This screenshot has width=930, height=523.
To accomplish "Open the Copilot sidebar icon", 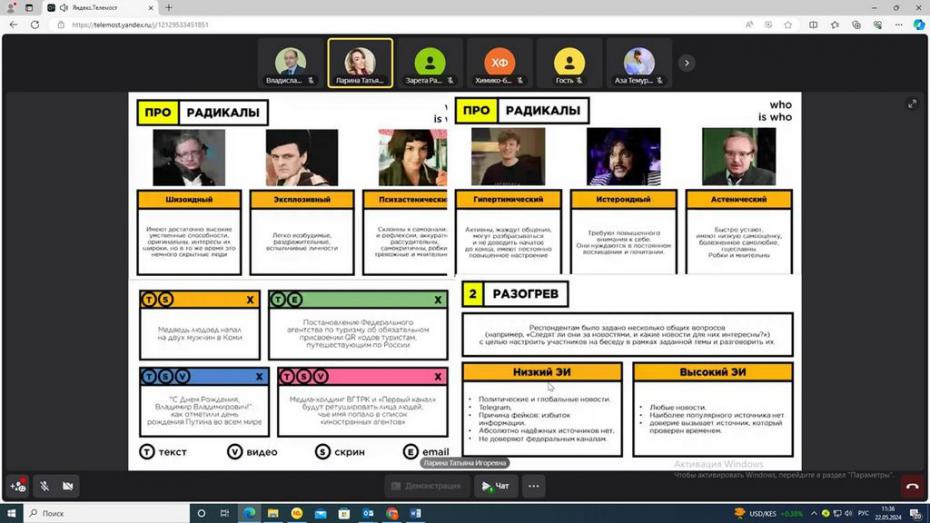I will (919, 25).
